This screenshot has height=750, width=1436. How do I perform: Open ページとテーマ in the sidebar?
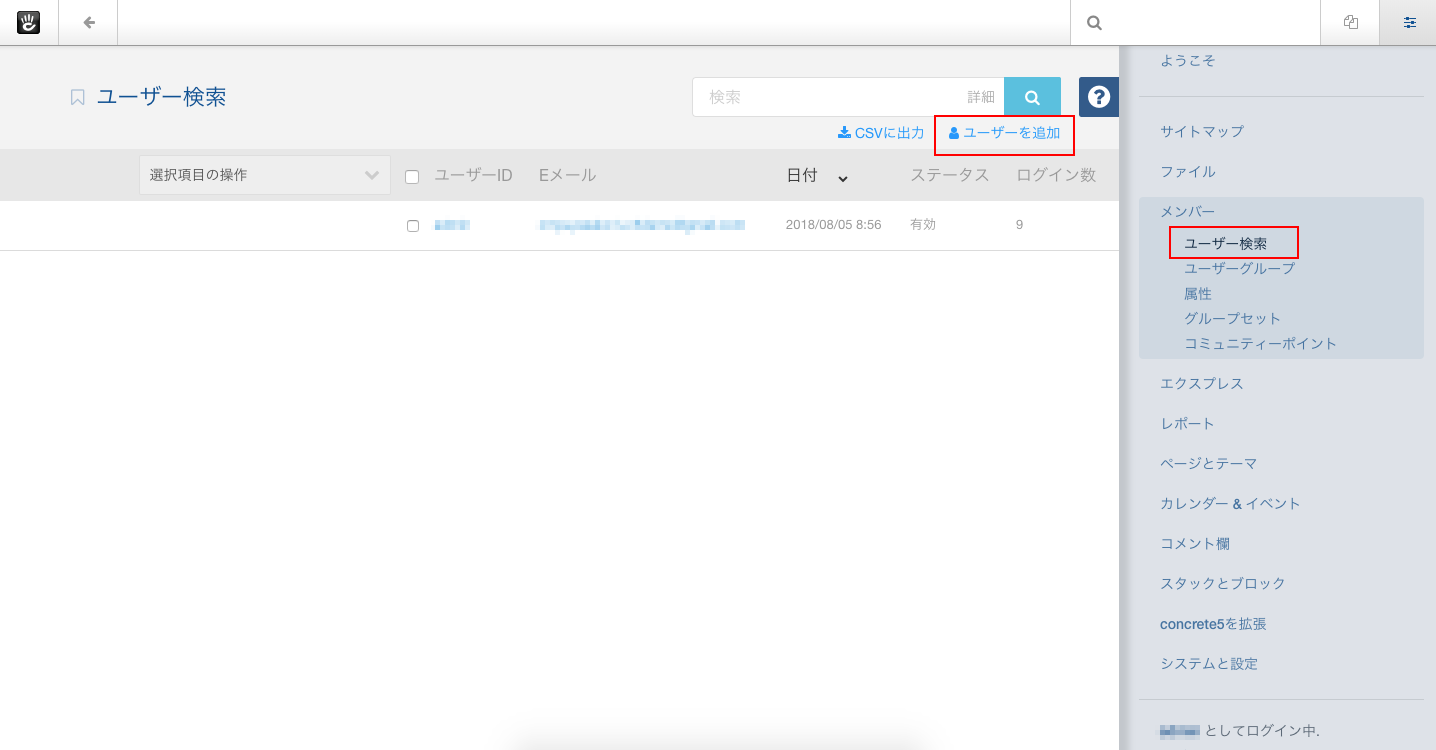tap(1209, 463)
